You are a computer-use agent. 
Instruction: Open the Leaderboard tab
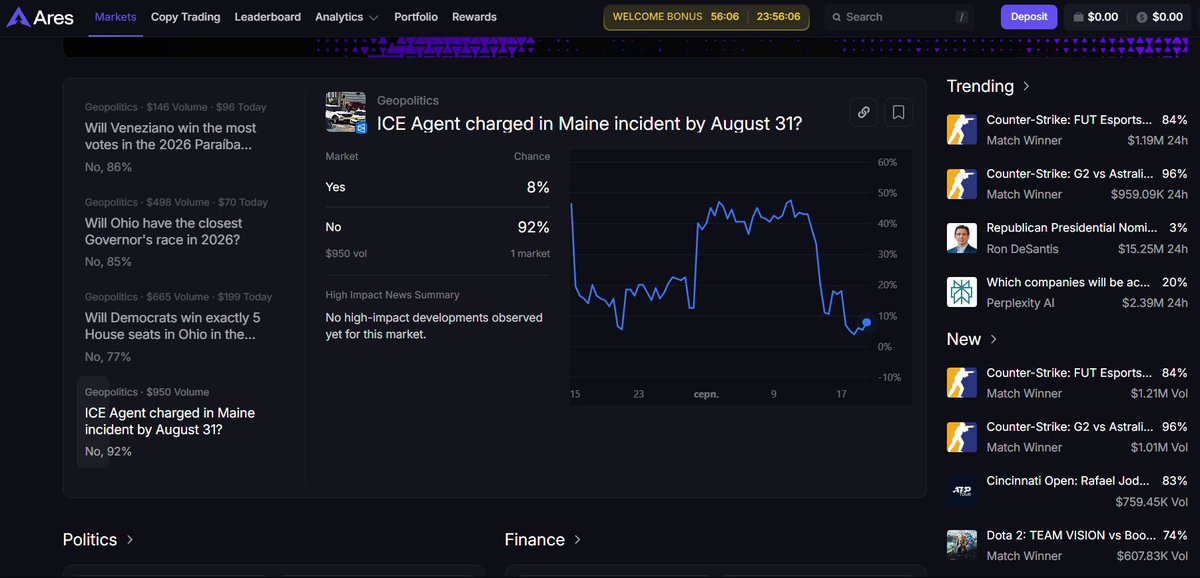[x=267, y=17]
